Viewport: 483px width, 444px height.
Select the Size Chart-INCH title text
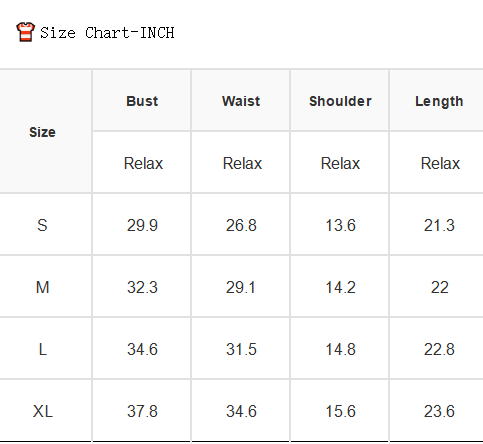(x=107, y=33)
